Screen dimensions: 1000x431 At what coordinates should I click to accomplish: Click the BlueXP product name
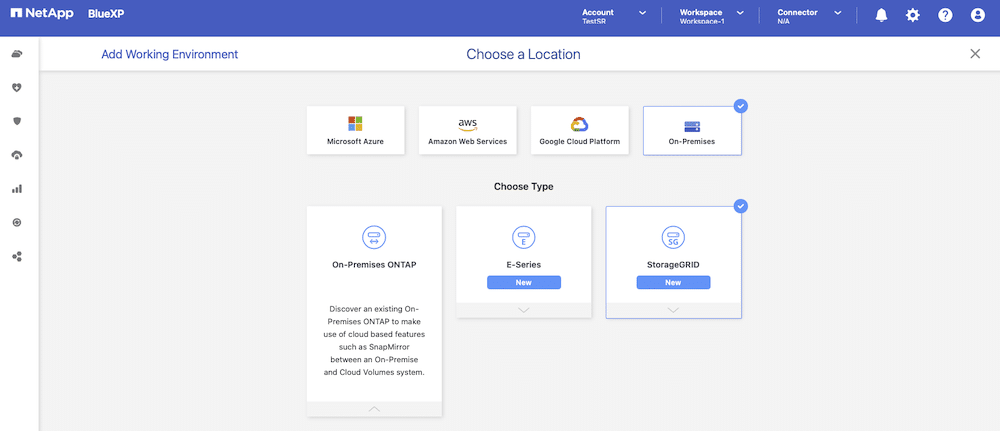(x=106, y=13)
